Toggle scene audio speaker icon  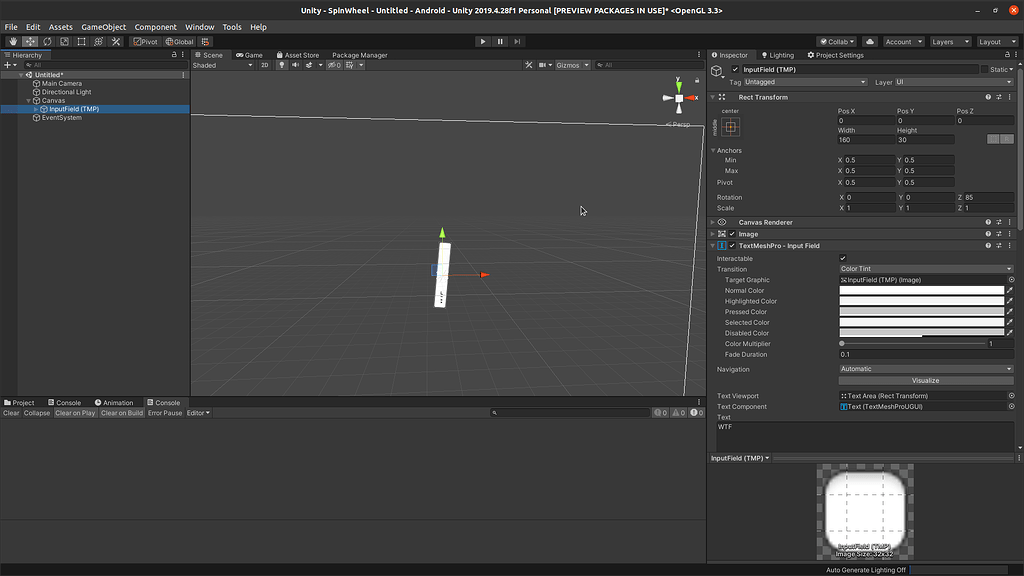point(295,65)
